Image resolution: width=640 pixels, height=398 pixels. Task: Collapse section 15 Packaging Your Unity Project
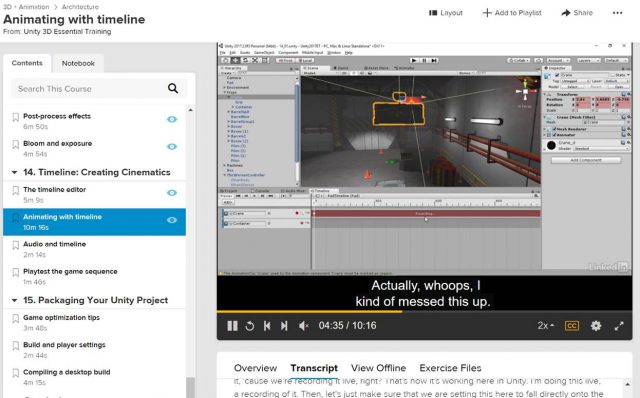pos(14,300)
